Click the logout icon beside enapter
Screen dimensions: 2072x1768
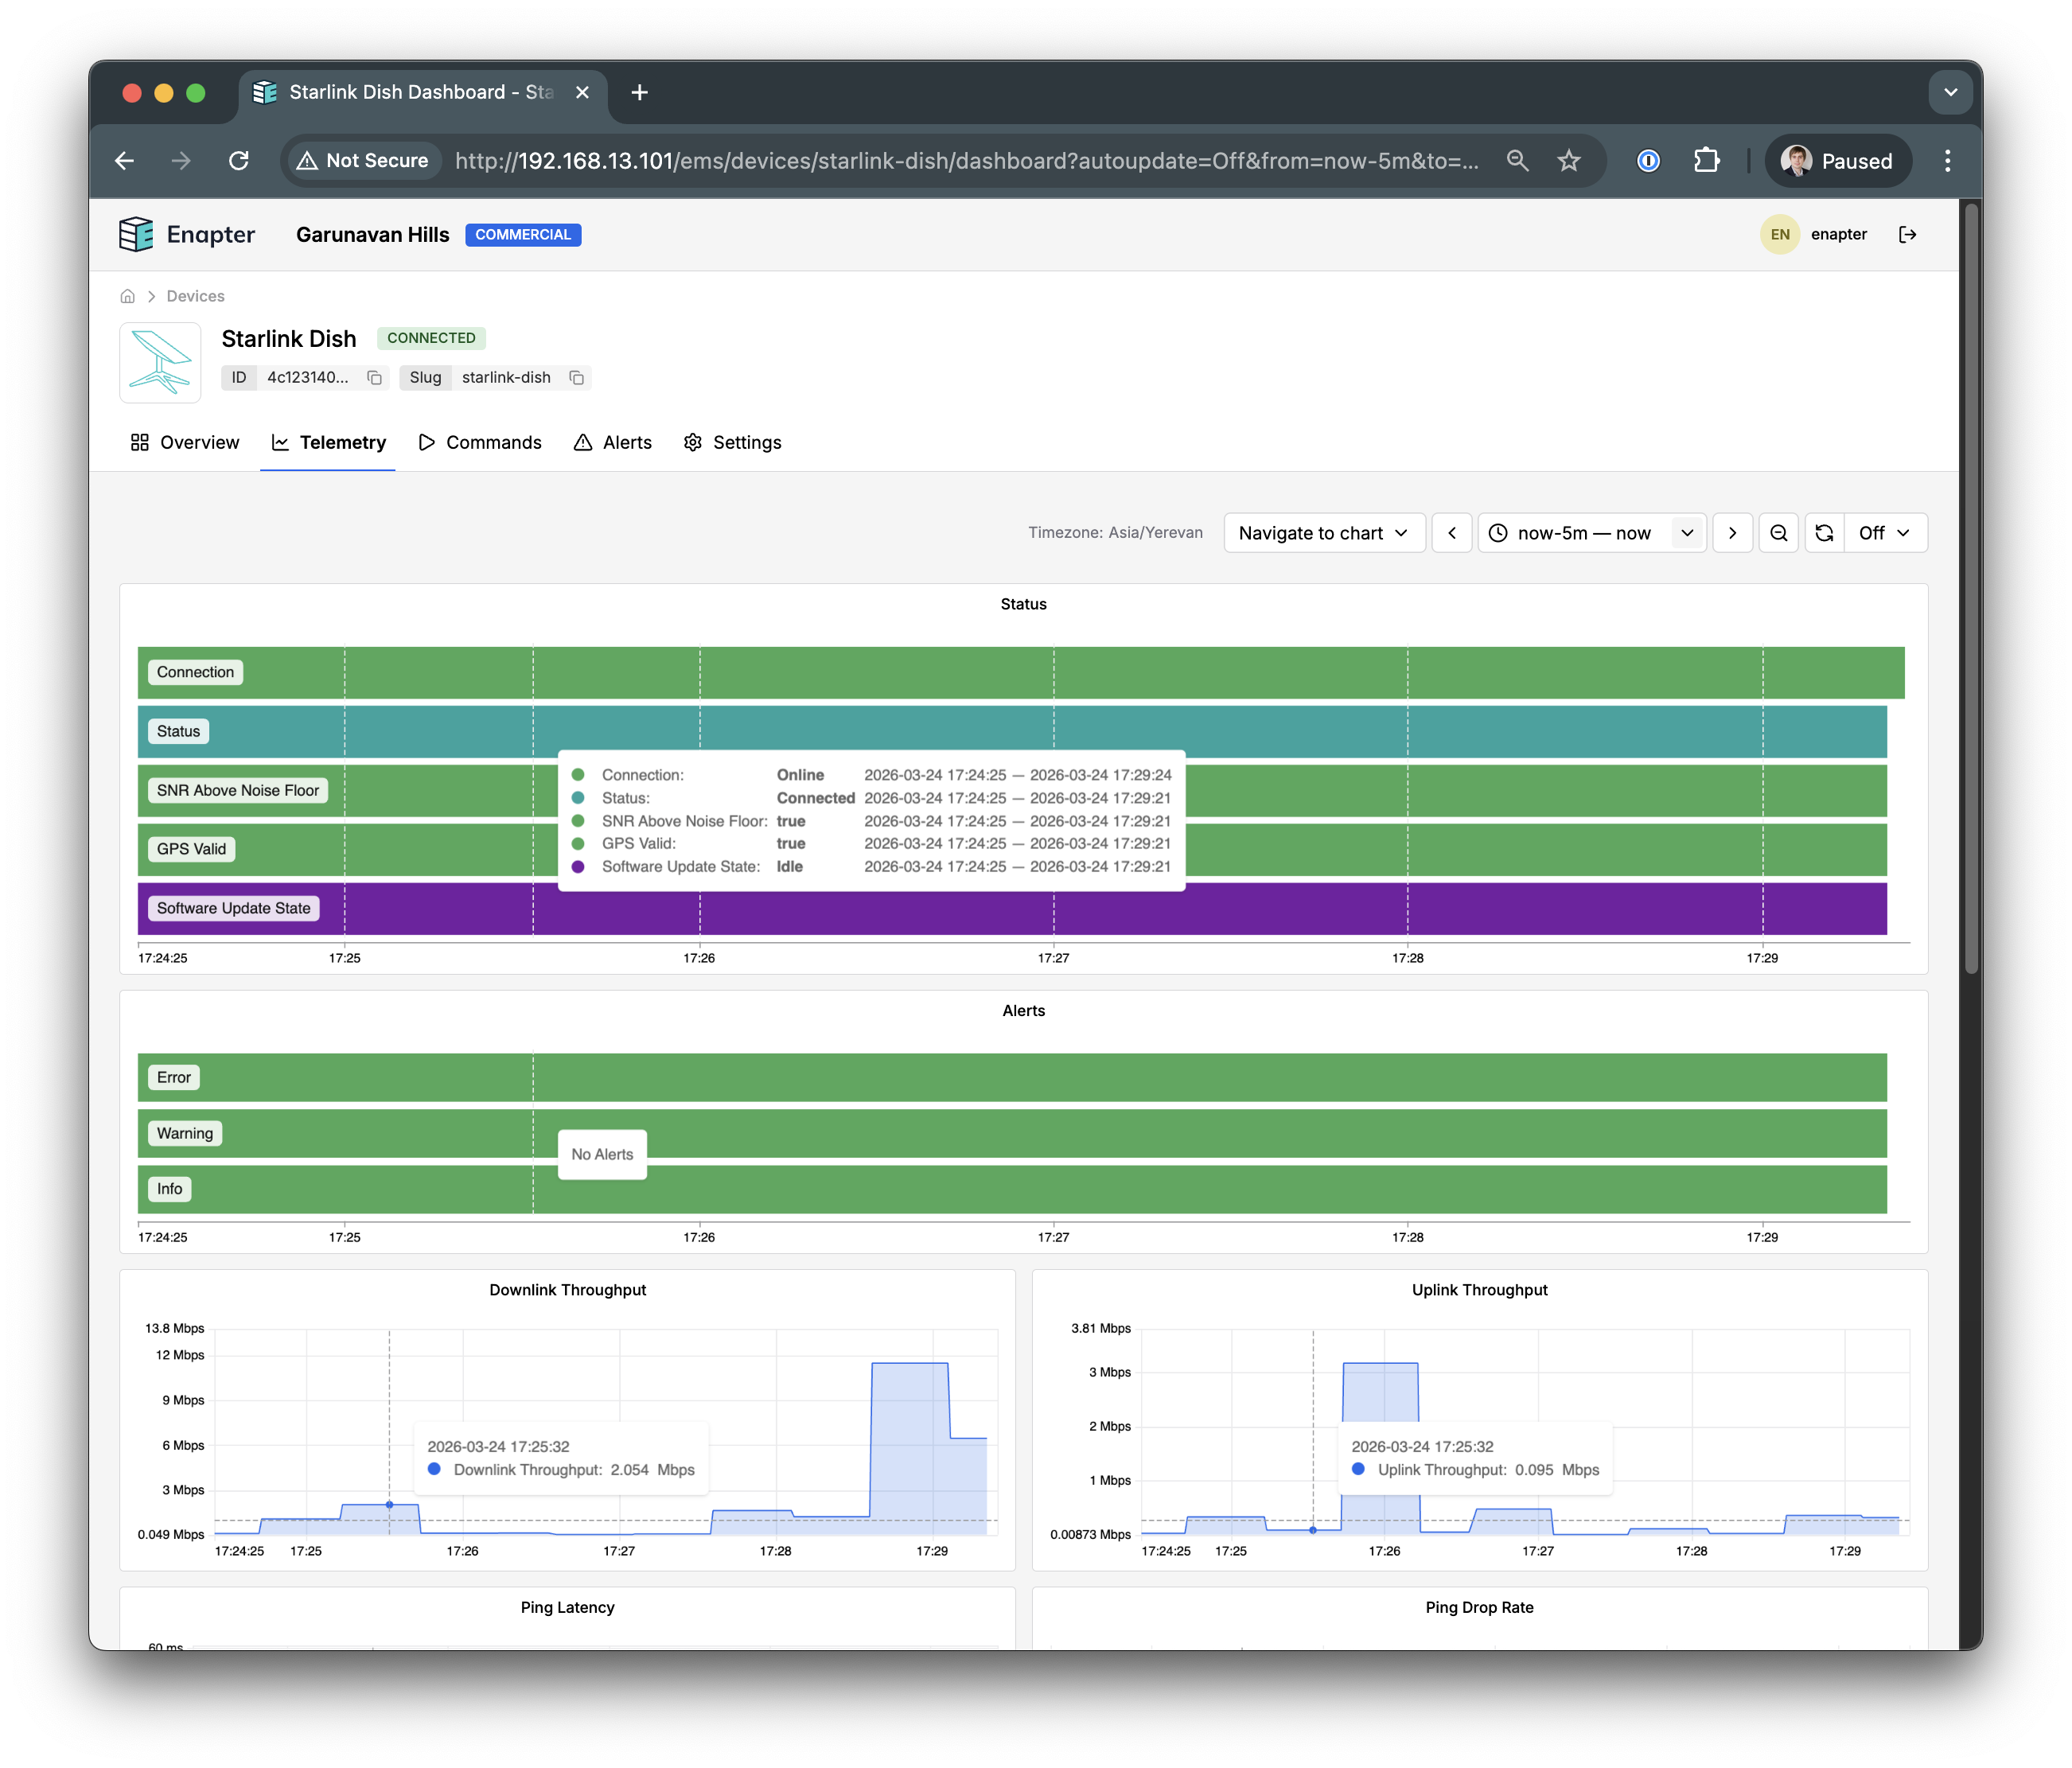click(1907, 234)
